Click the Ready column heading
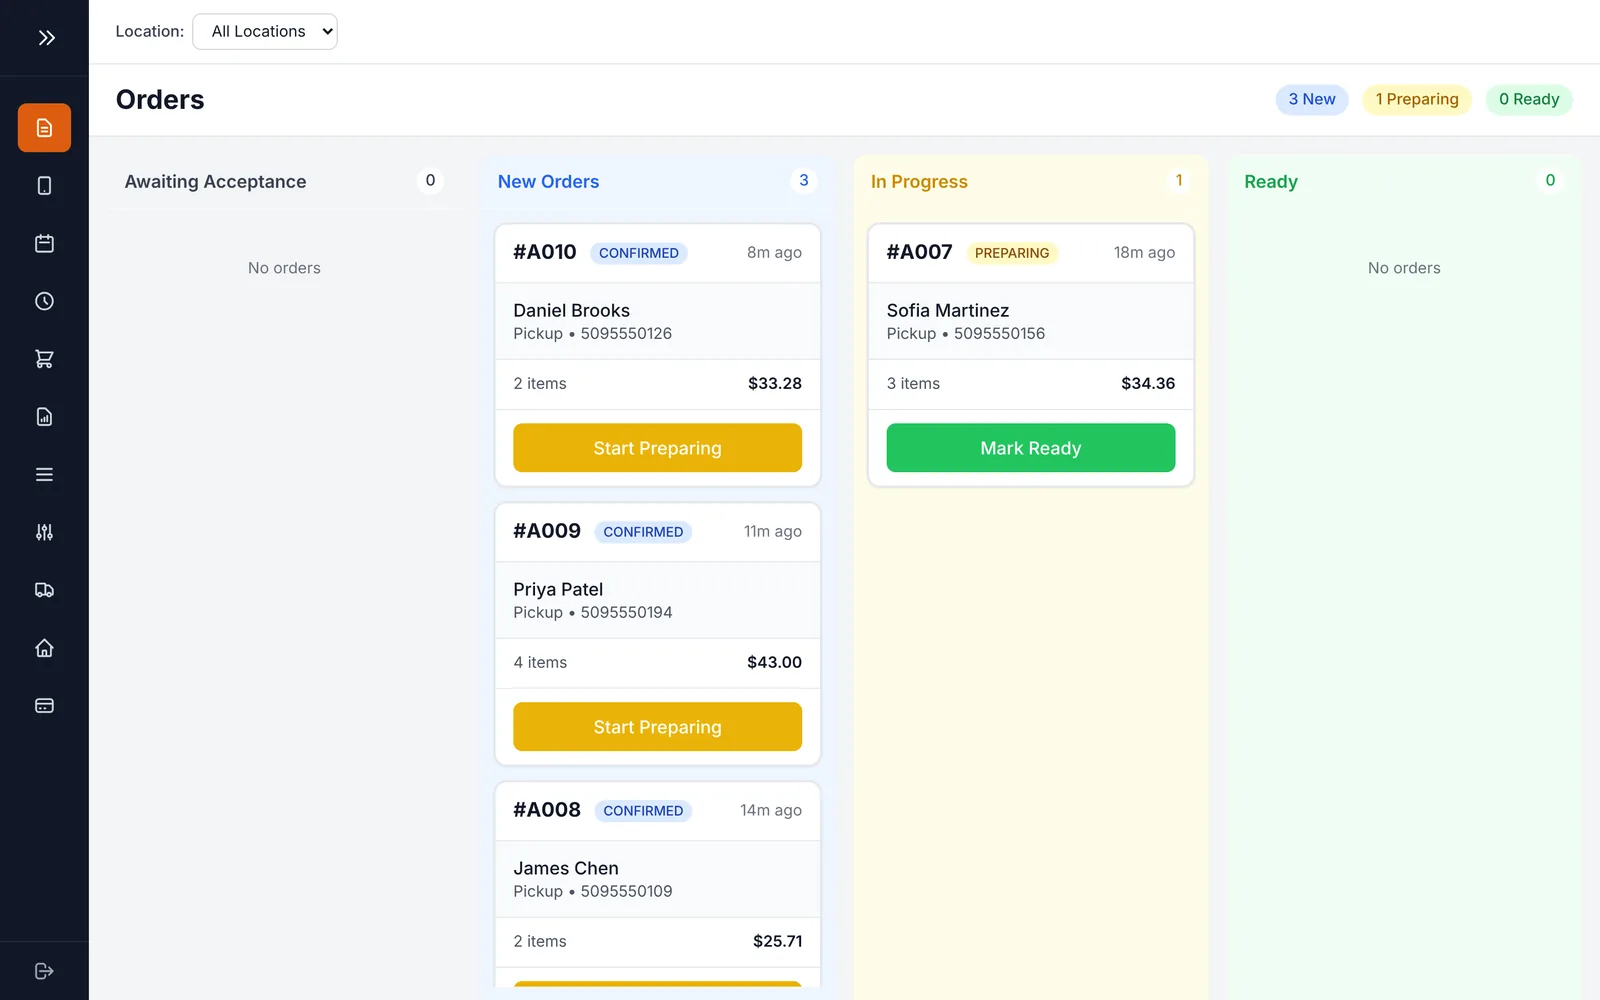The height and width of the screenshot is (1000, 1600). pos(1271,182)
